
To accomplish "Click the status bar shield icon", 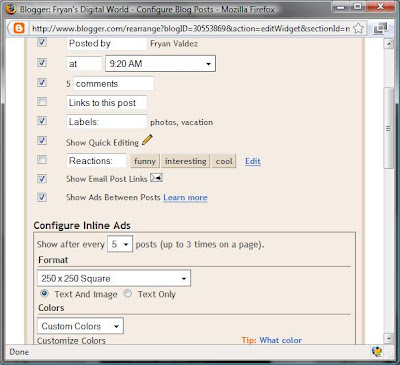I will [377, 351].
